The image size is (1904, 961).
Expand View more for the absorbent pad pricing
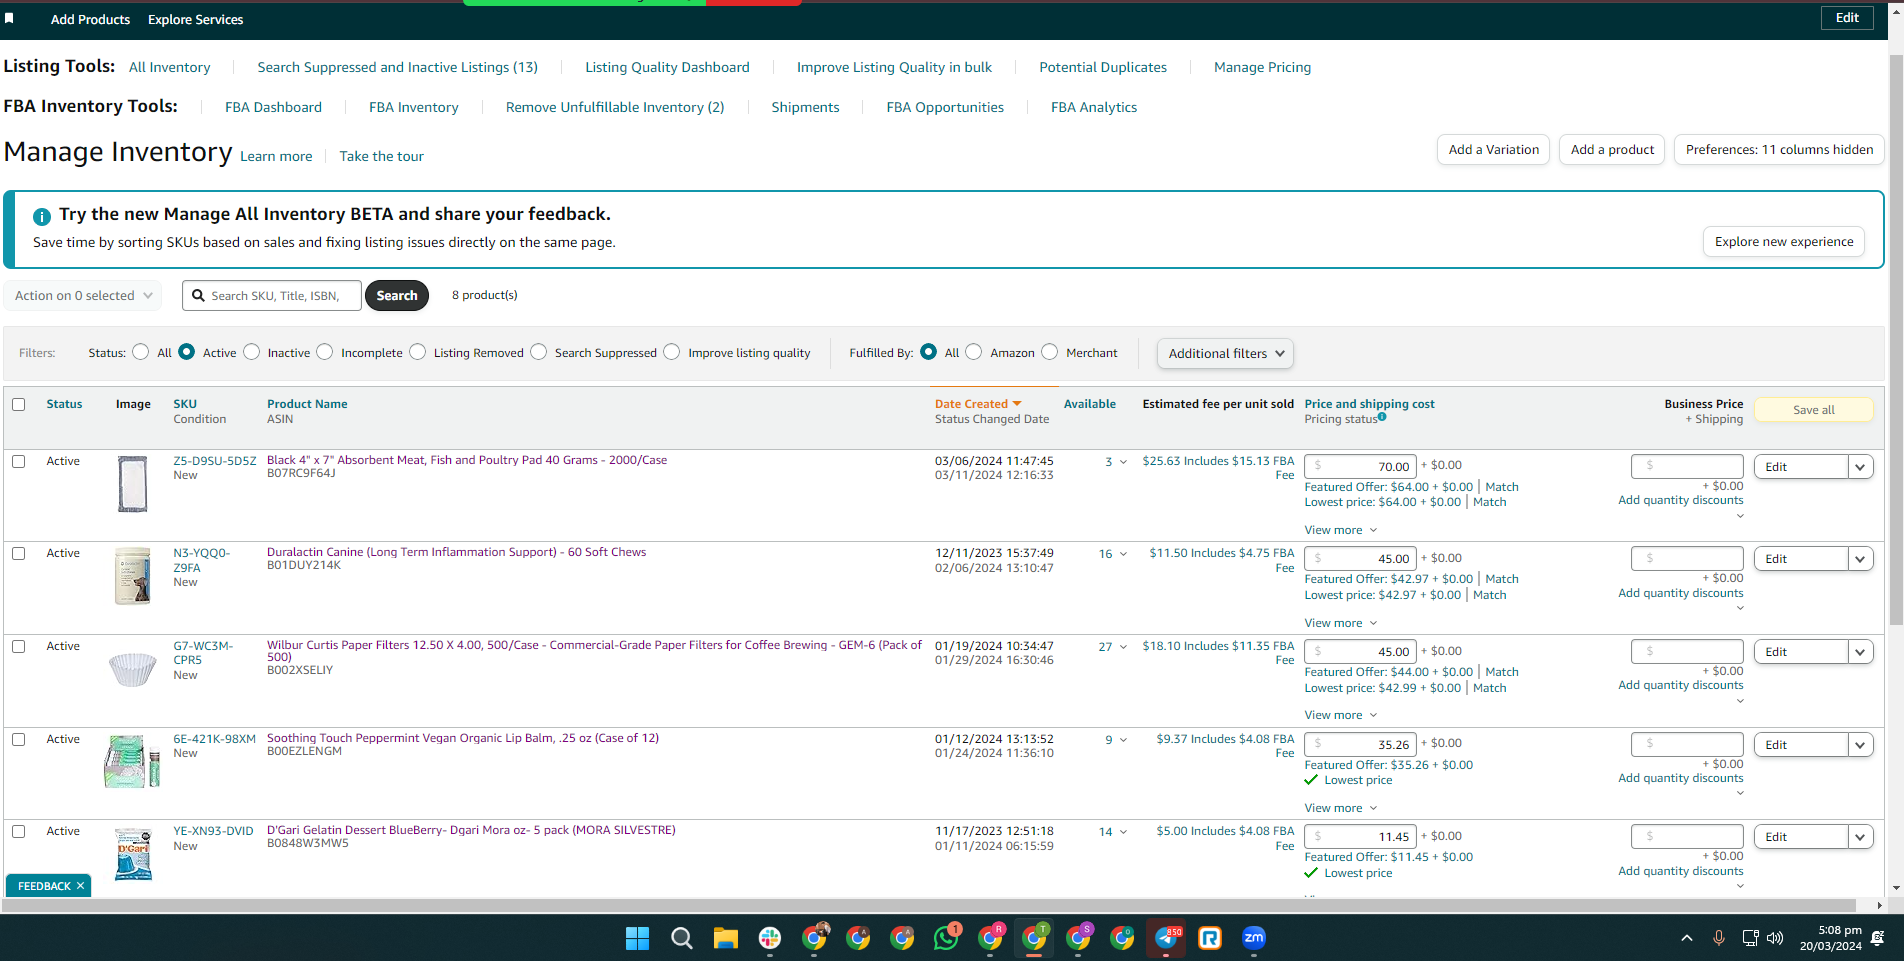pos(1340,530)
